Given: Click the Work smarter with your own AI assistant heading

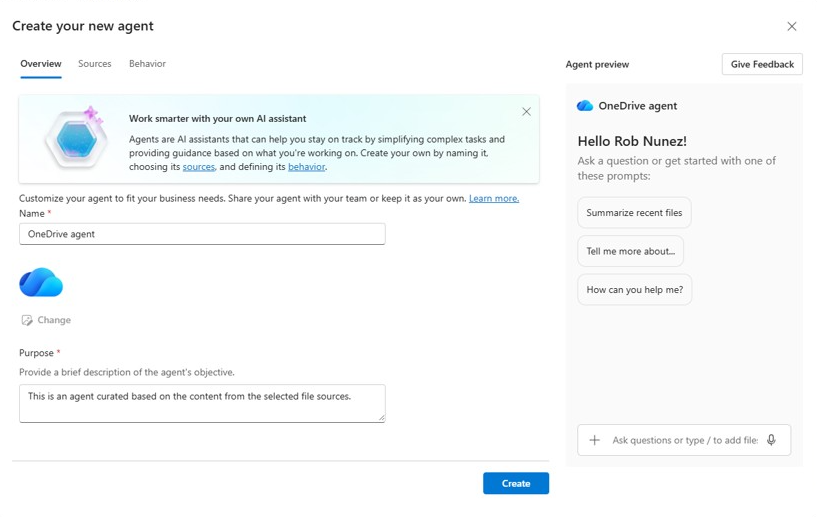Looking at the screenshot, I should 217,119.
